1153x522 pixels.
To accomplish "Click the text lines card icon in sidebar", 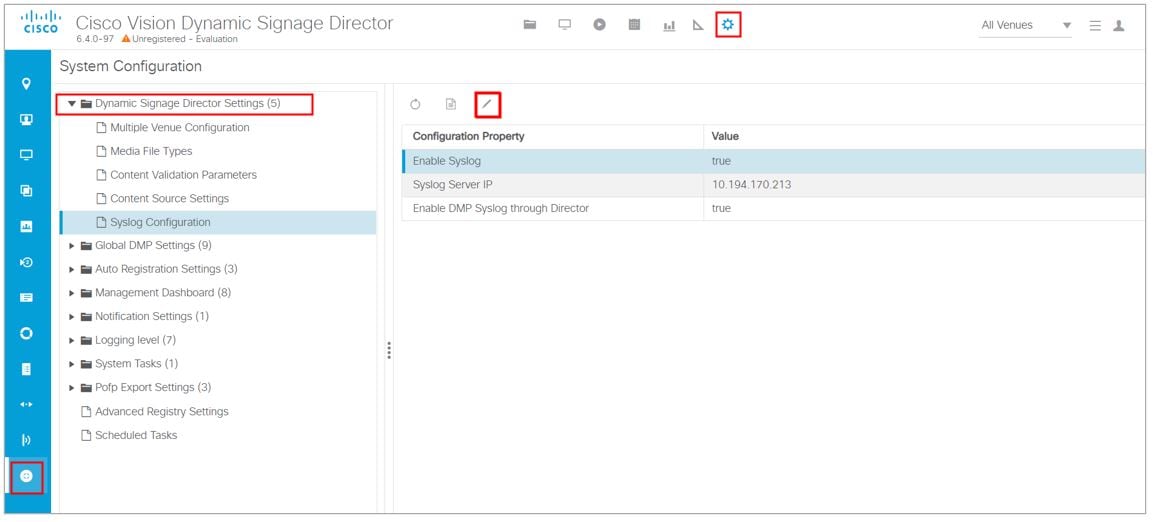I will click(26, 298).
